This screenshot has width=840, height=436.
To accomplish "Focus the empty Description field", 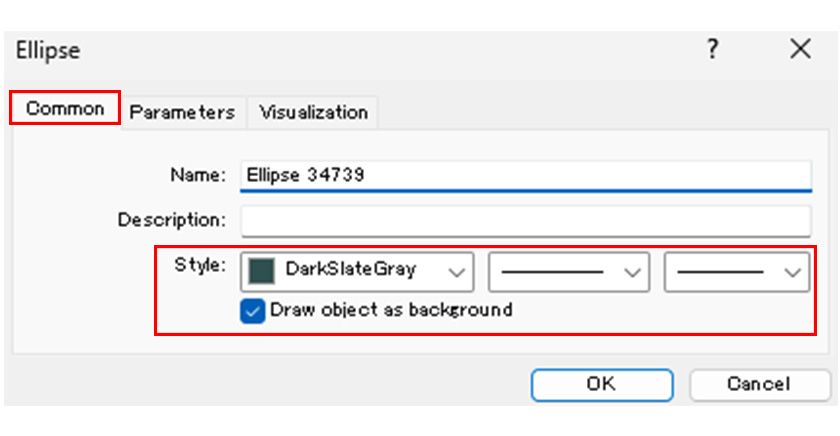I will pyautogui.click(x=526, y=220).
